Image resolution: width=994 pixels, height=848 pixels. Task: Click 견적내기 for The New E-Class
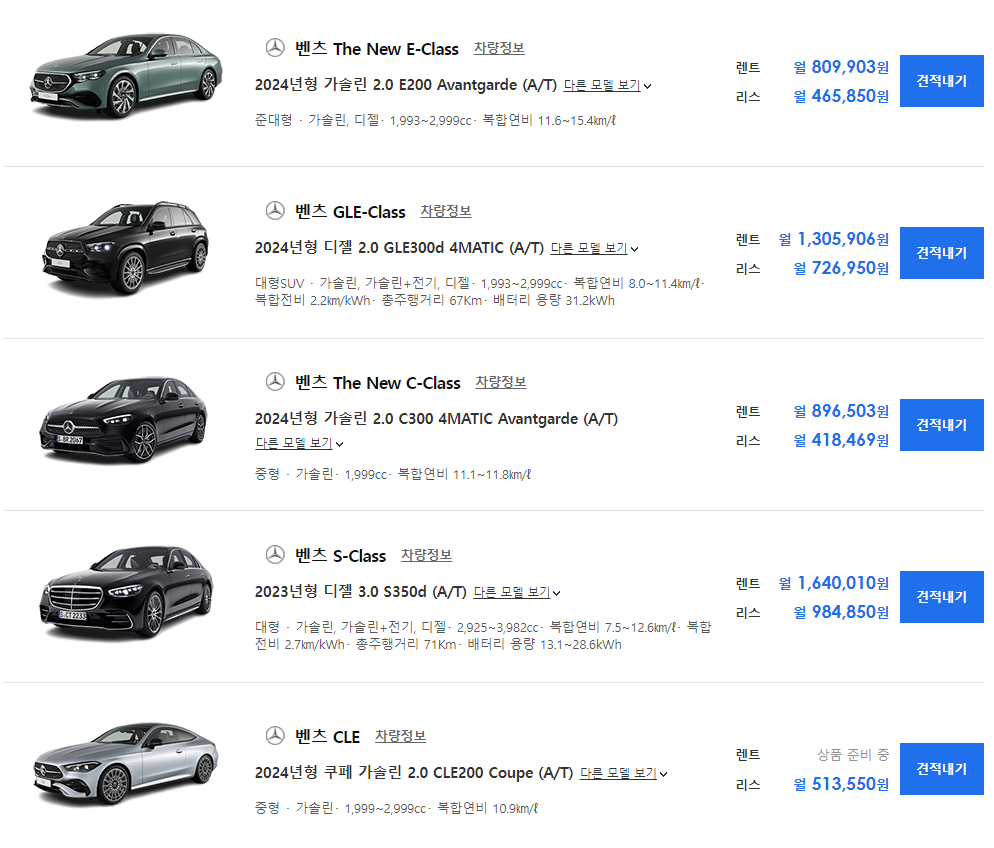click(x=940, y=80)
